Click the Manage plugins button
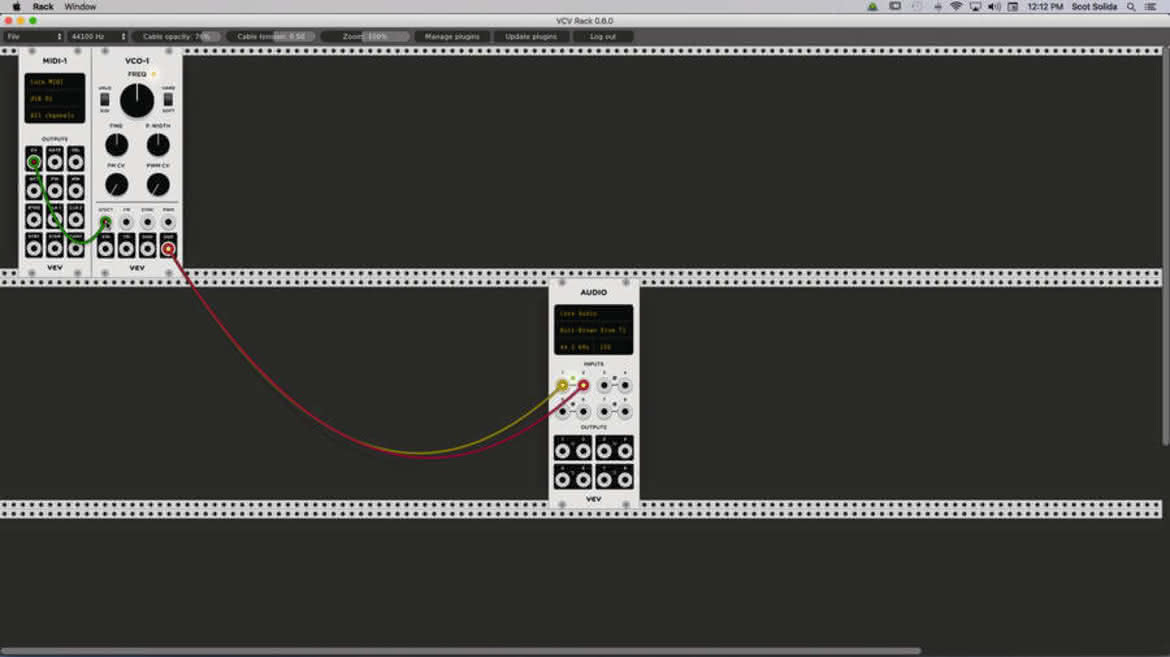This screenshot has height=657, width=1170. (x=452, y=37)
